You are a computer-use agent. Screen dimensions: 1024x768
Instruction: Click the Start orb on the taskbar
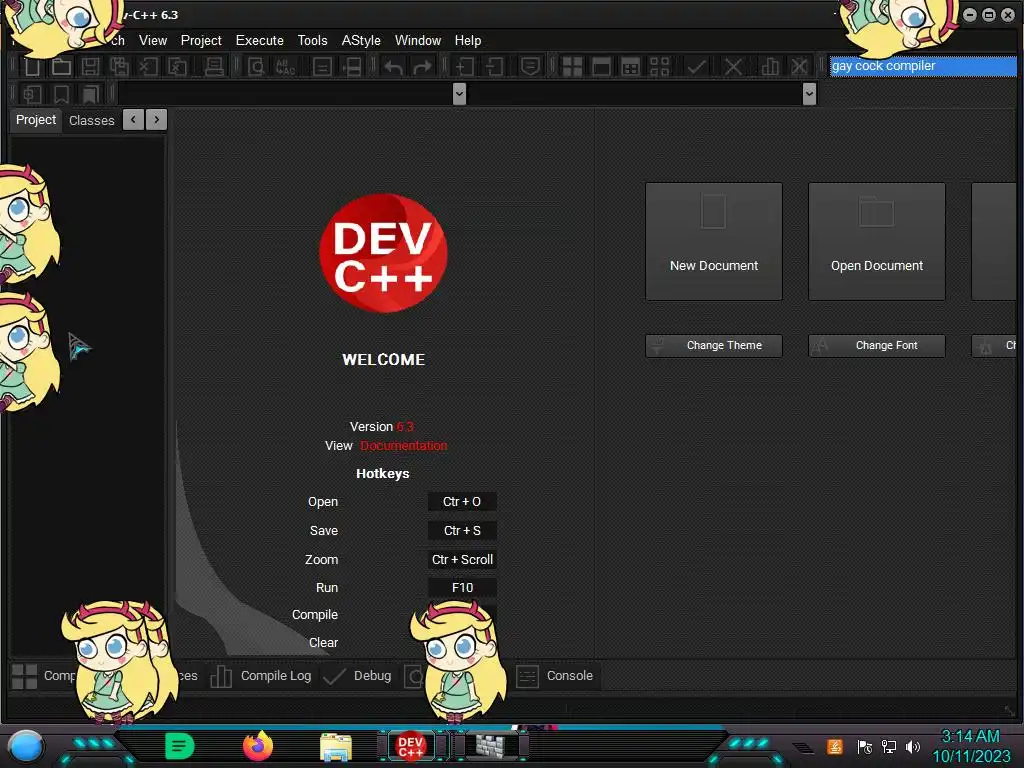(x=25, y=746)
